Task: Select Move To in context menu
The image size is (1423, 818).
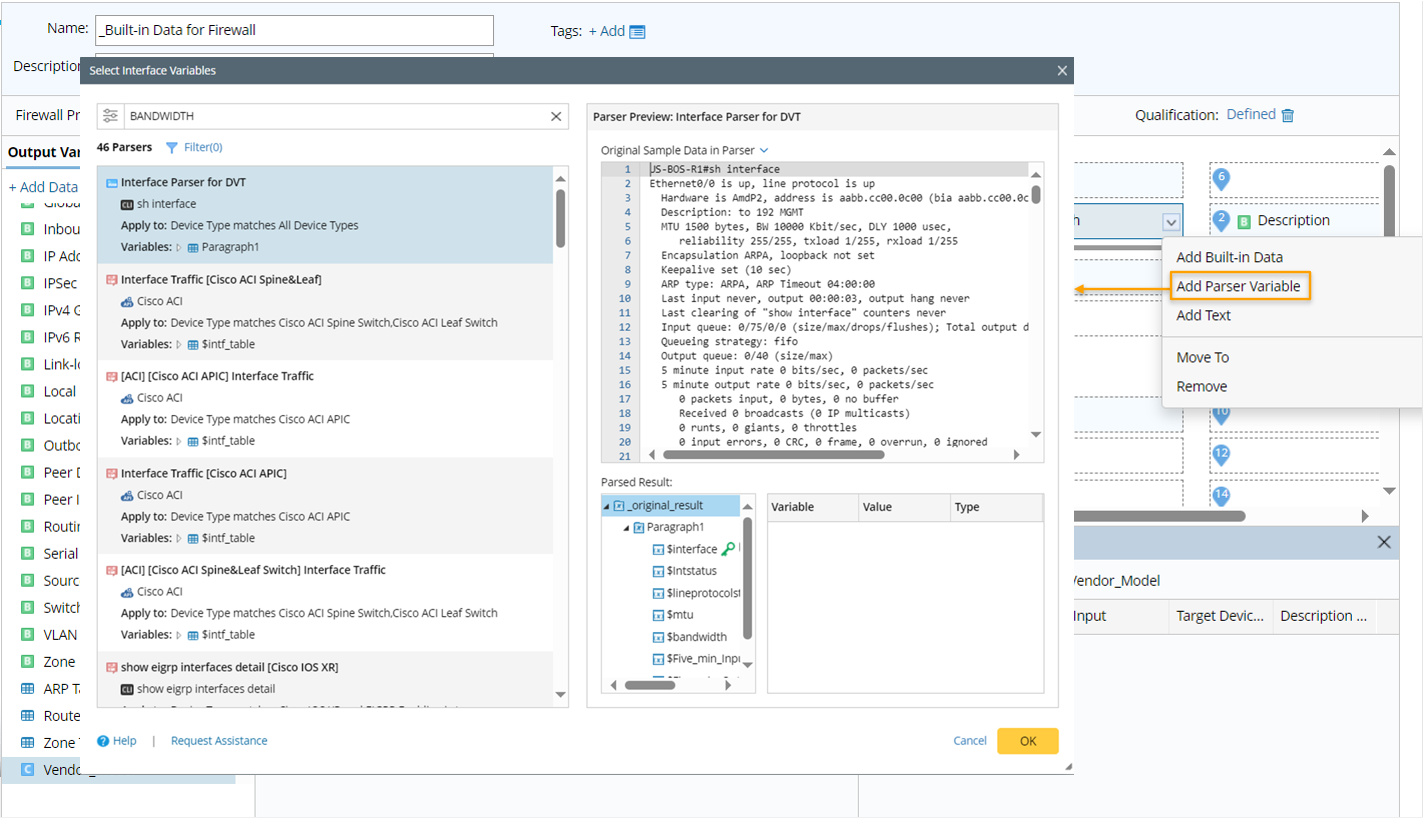Action: [x=1202, y=357]
